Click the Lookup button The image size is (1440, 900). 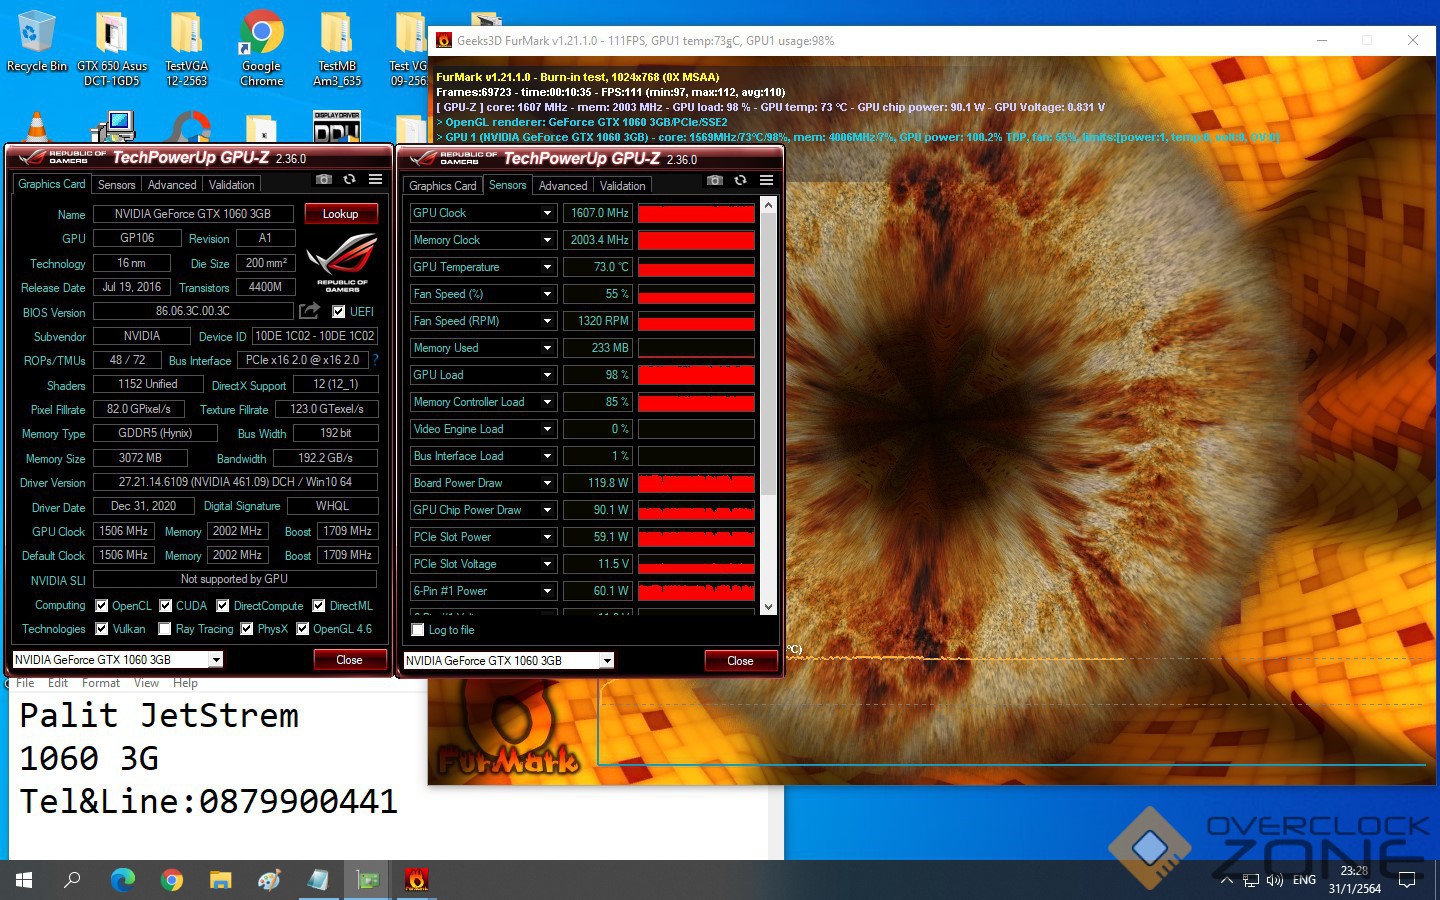click(x=340, y=214)
